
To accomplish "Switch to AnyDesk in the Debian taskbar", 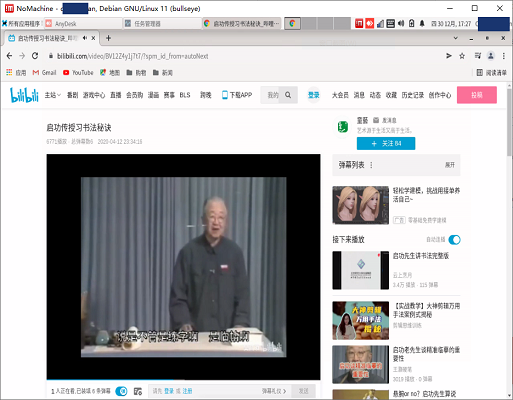I will tap(83, 24).
